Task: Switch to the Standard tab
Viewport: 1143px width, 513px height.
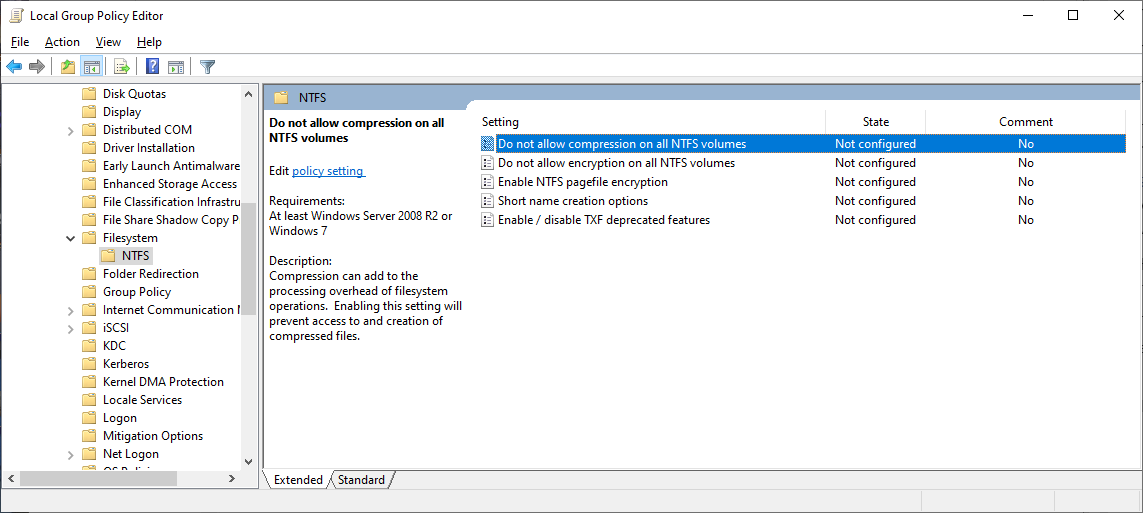Action: point(361,479)
